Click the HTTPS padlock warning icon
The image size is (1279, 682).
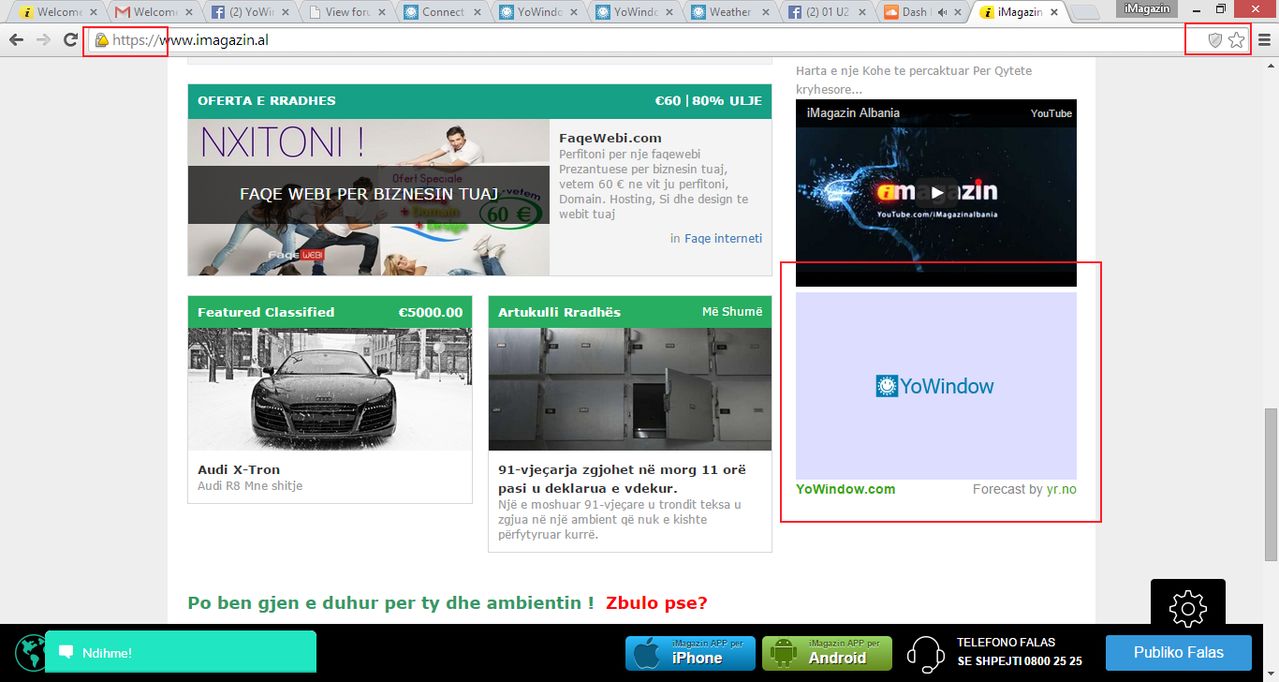pyautogui.click(x=101, y=40)
